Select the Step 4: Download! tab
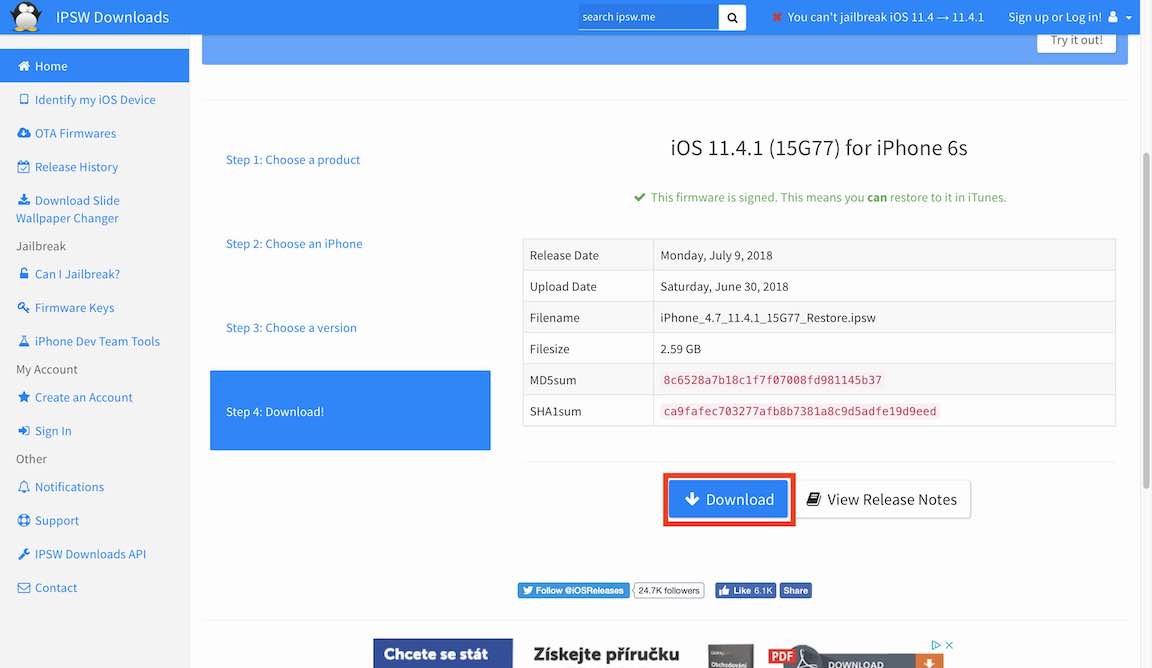Screen dimensions: 1152x668 tap(350, 410)
